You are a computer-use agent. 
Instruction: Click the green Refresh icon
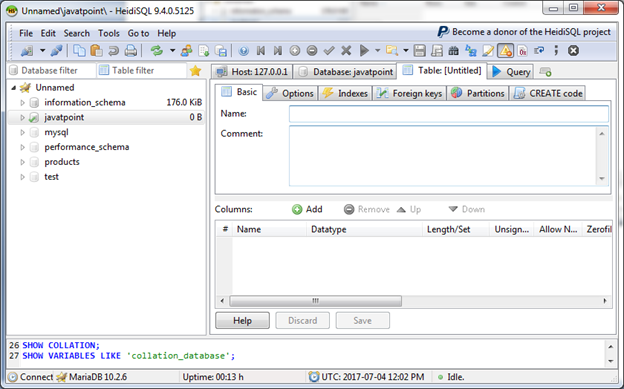pyautogui.click(x=156, y=51)
